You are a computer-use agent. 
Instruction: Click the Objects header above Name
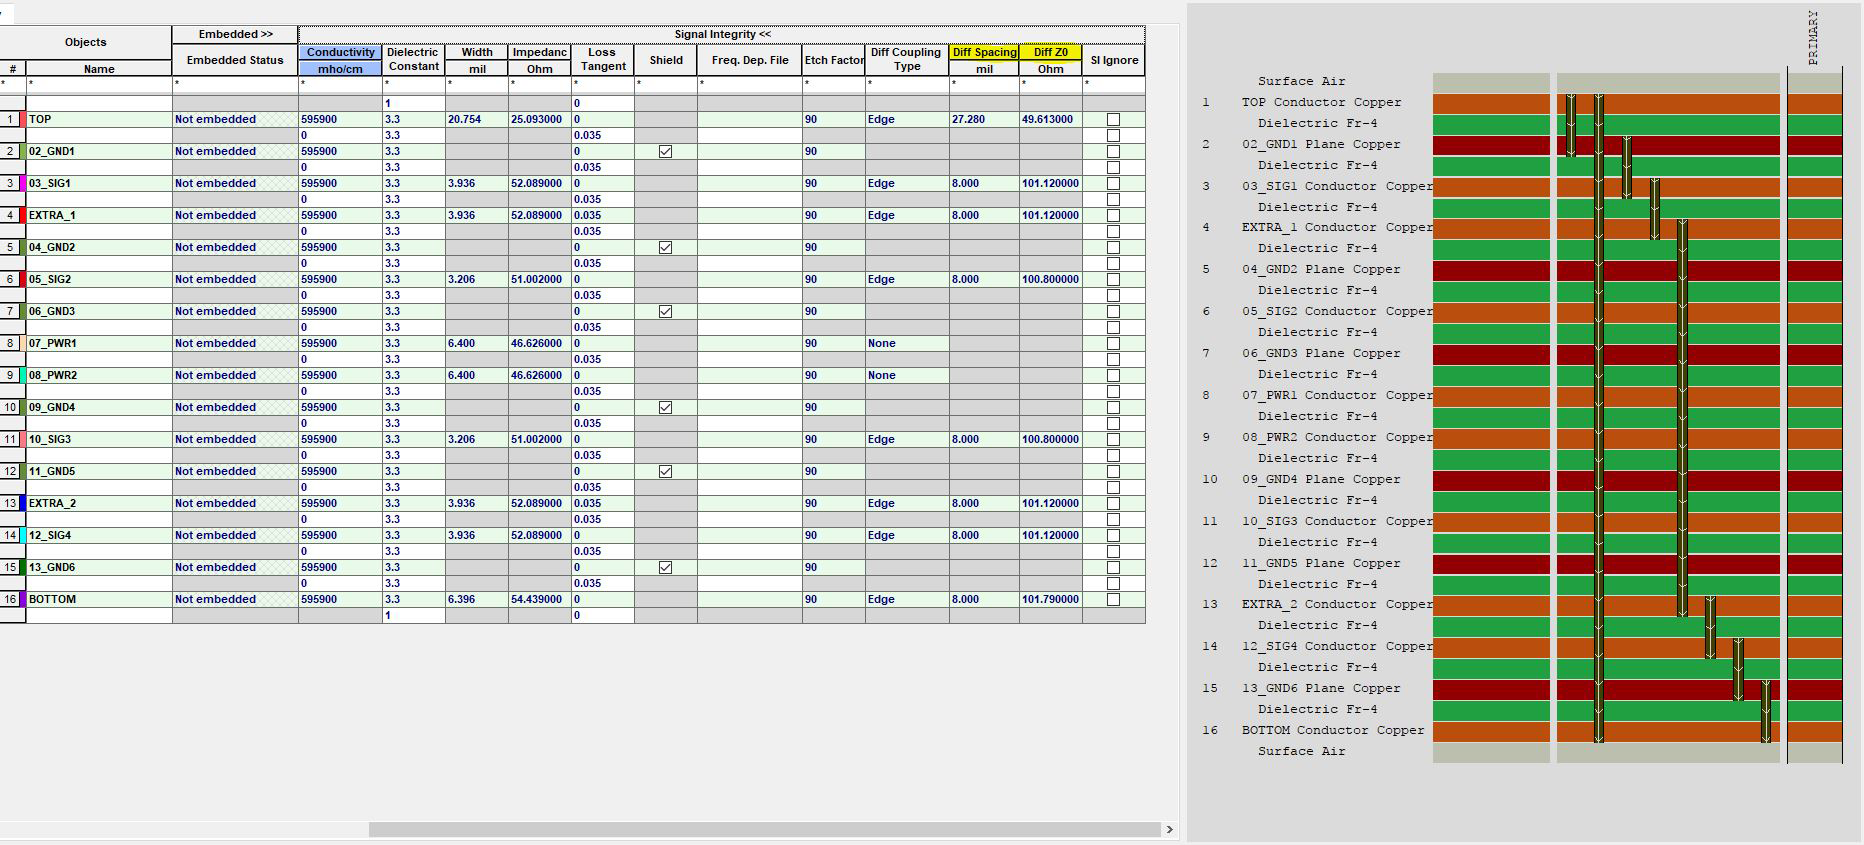pyautogui.click(x=85, y=42)
